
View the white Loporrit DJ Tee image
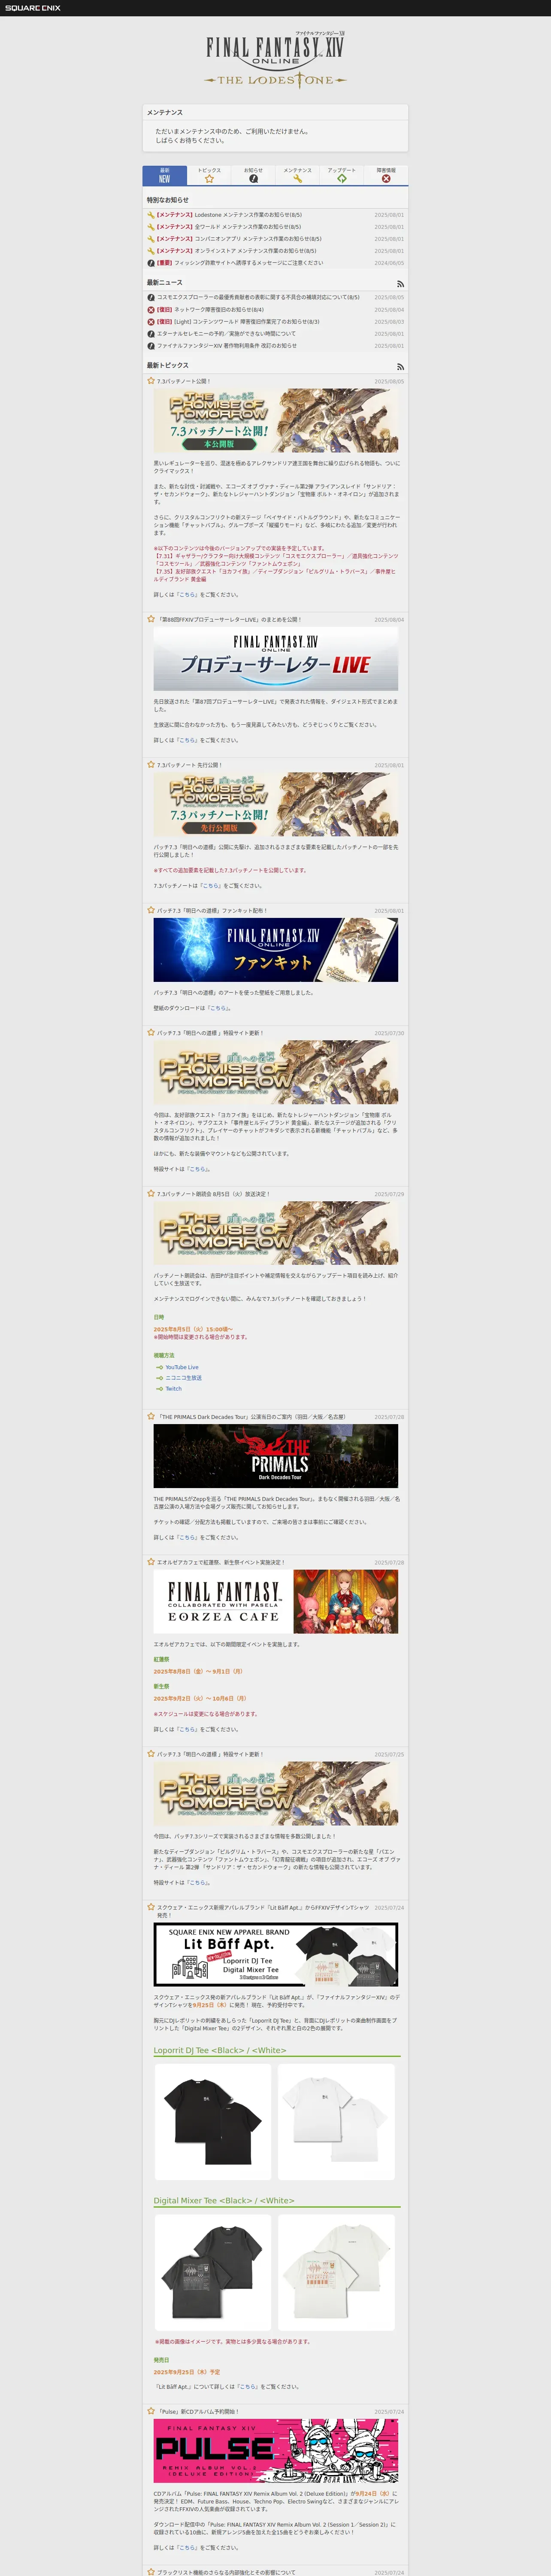tap(337, 2123)
